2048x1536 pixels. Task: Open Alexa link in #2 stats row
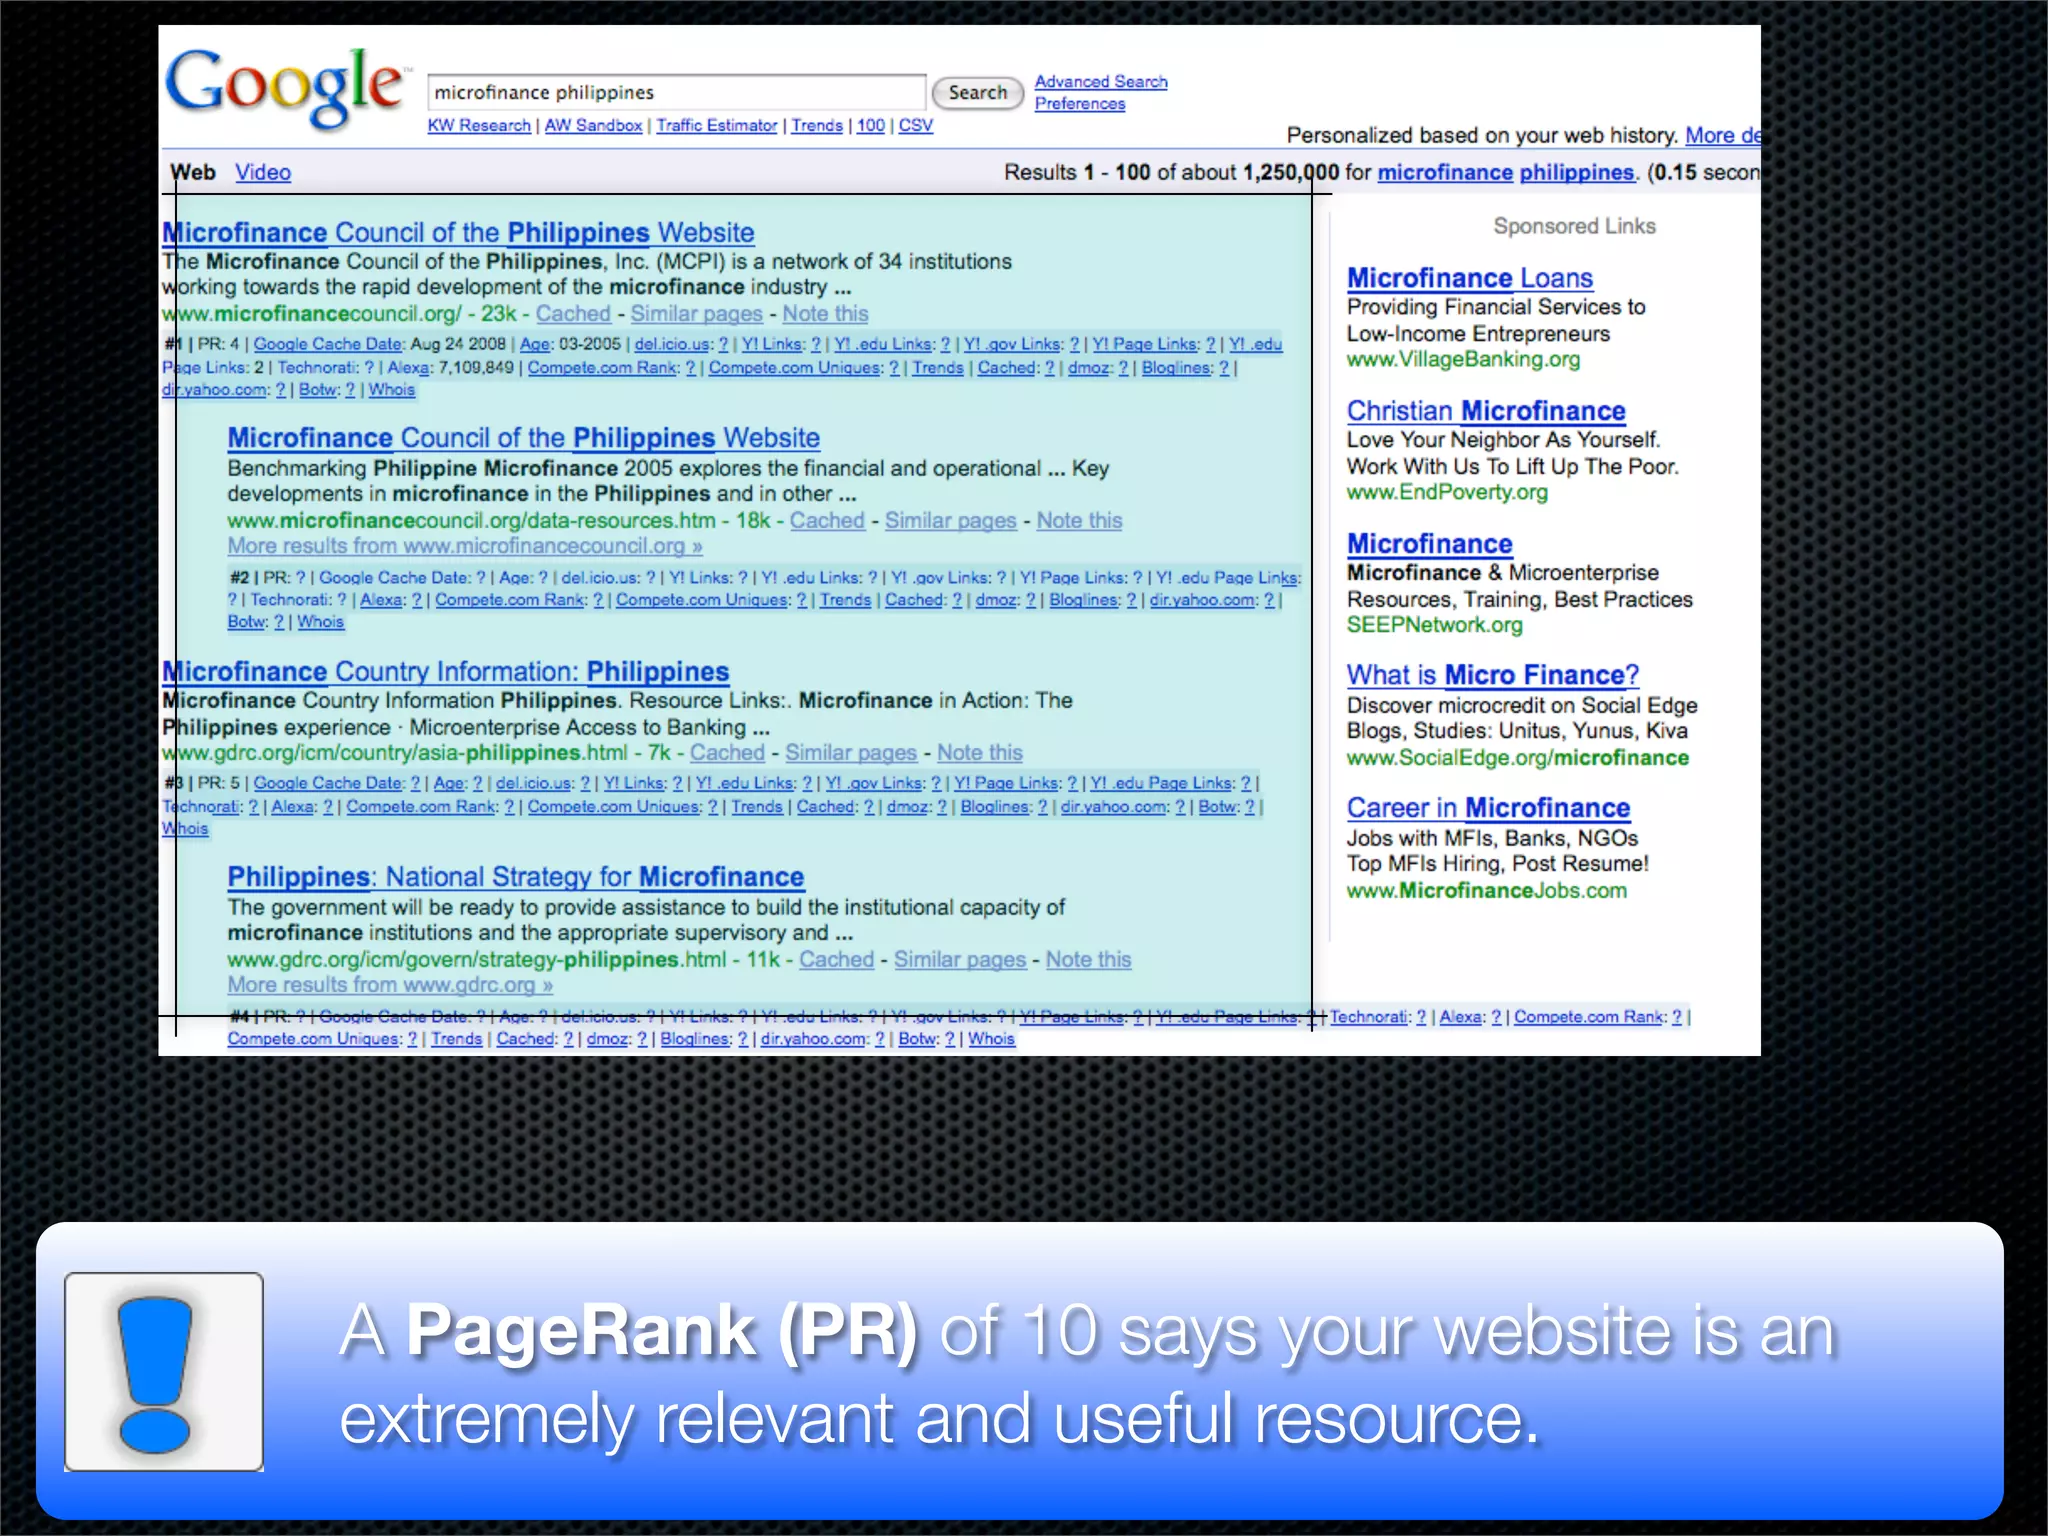[381, 600]
